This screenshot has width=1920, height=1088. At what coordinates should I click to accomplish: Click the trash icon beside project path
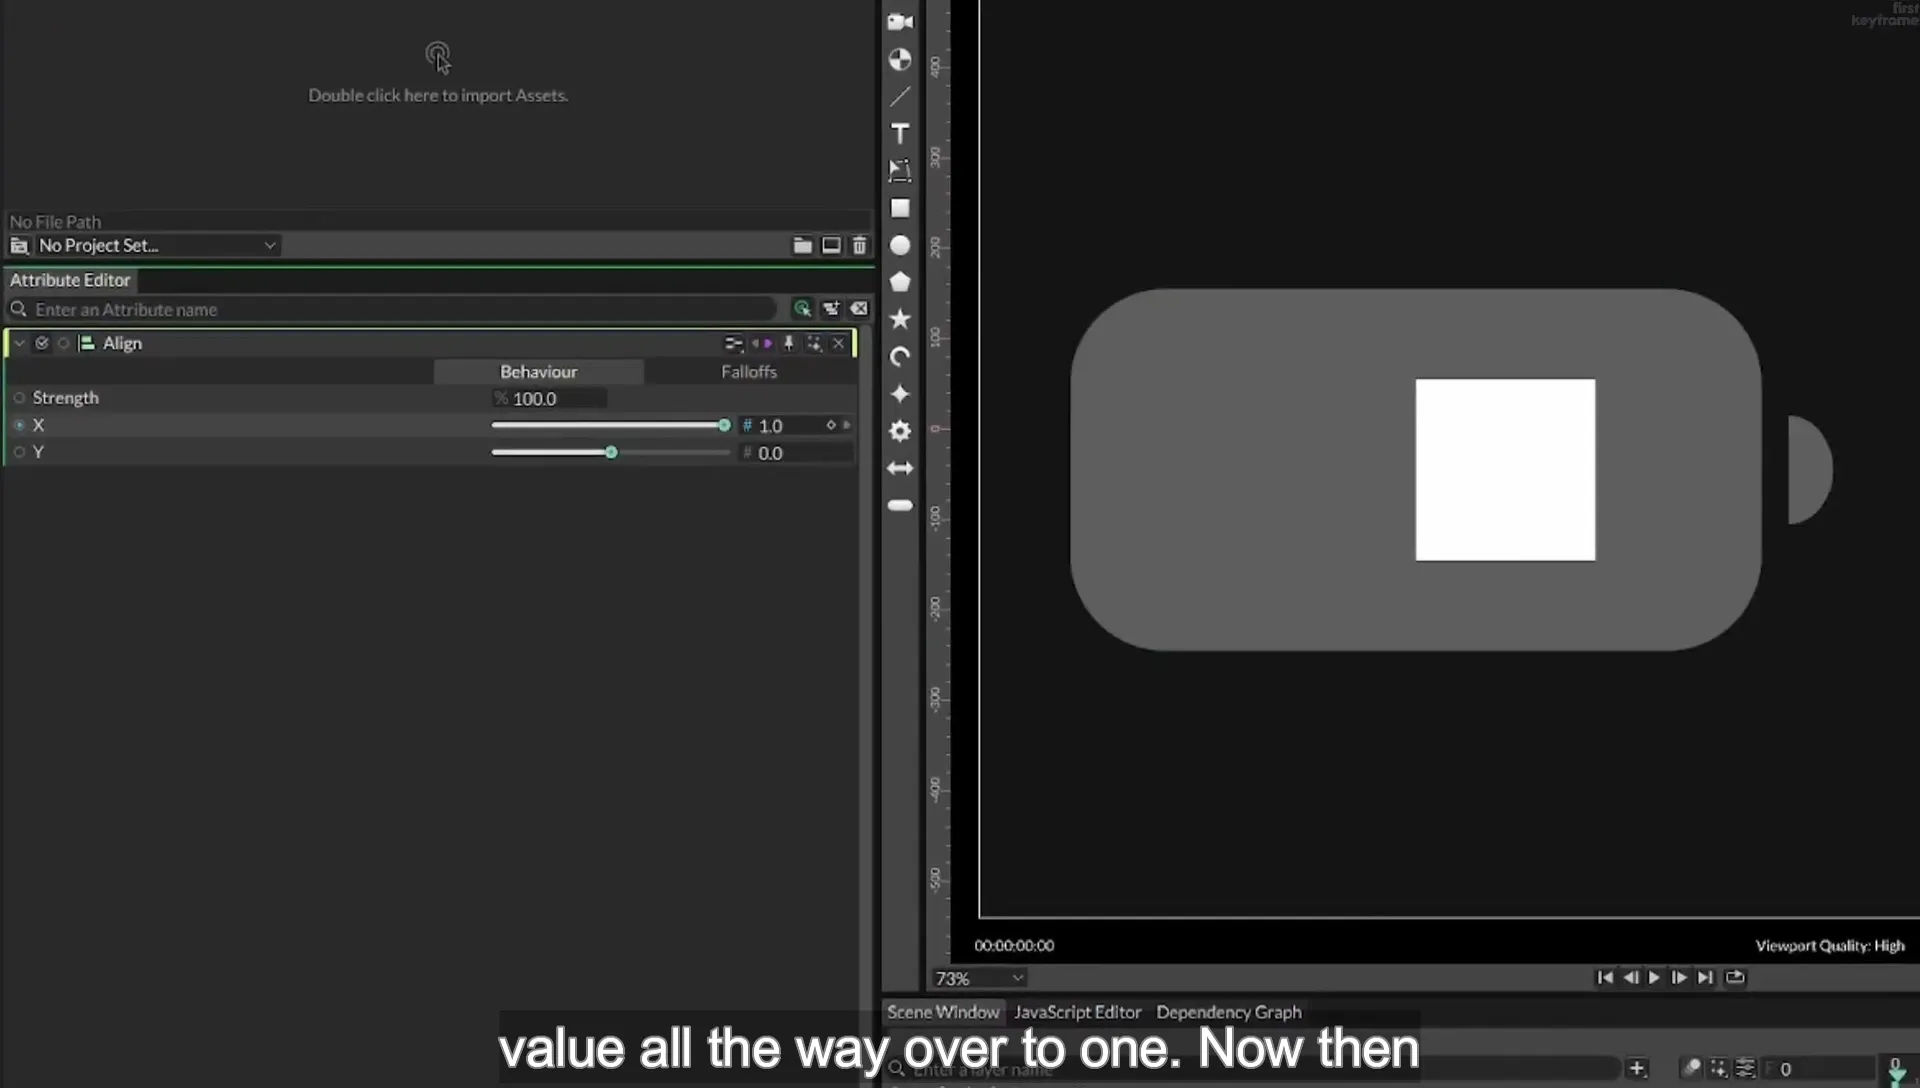859,245
